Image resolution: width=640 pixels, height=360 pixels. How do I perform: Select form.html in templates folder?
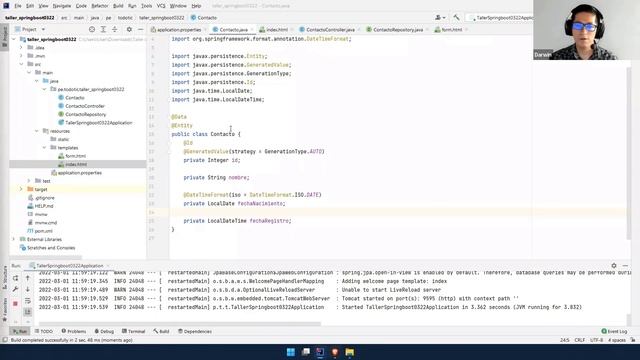point(76,156)
